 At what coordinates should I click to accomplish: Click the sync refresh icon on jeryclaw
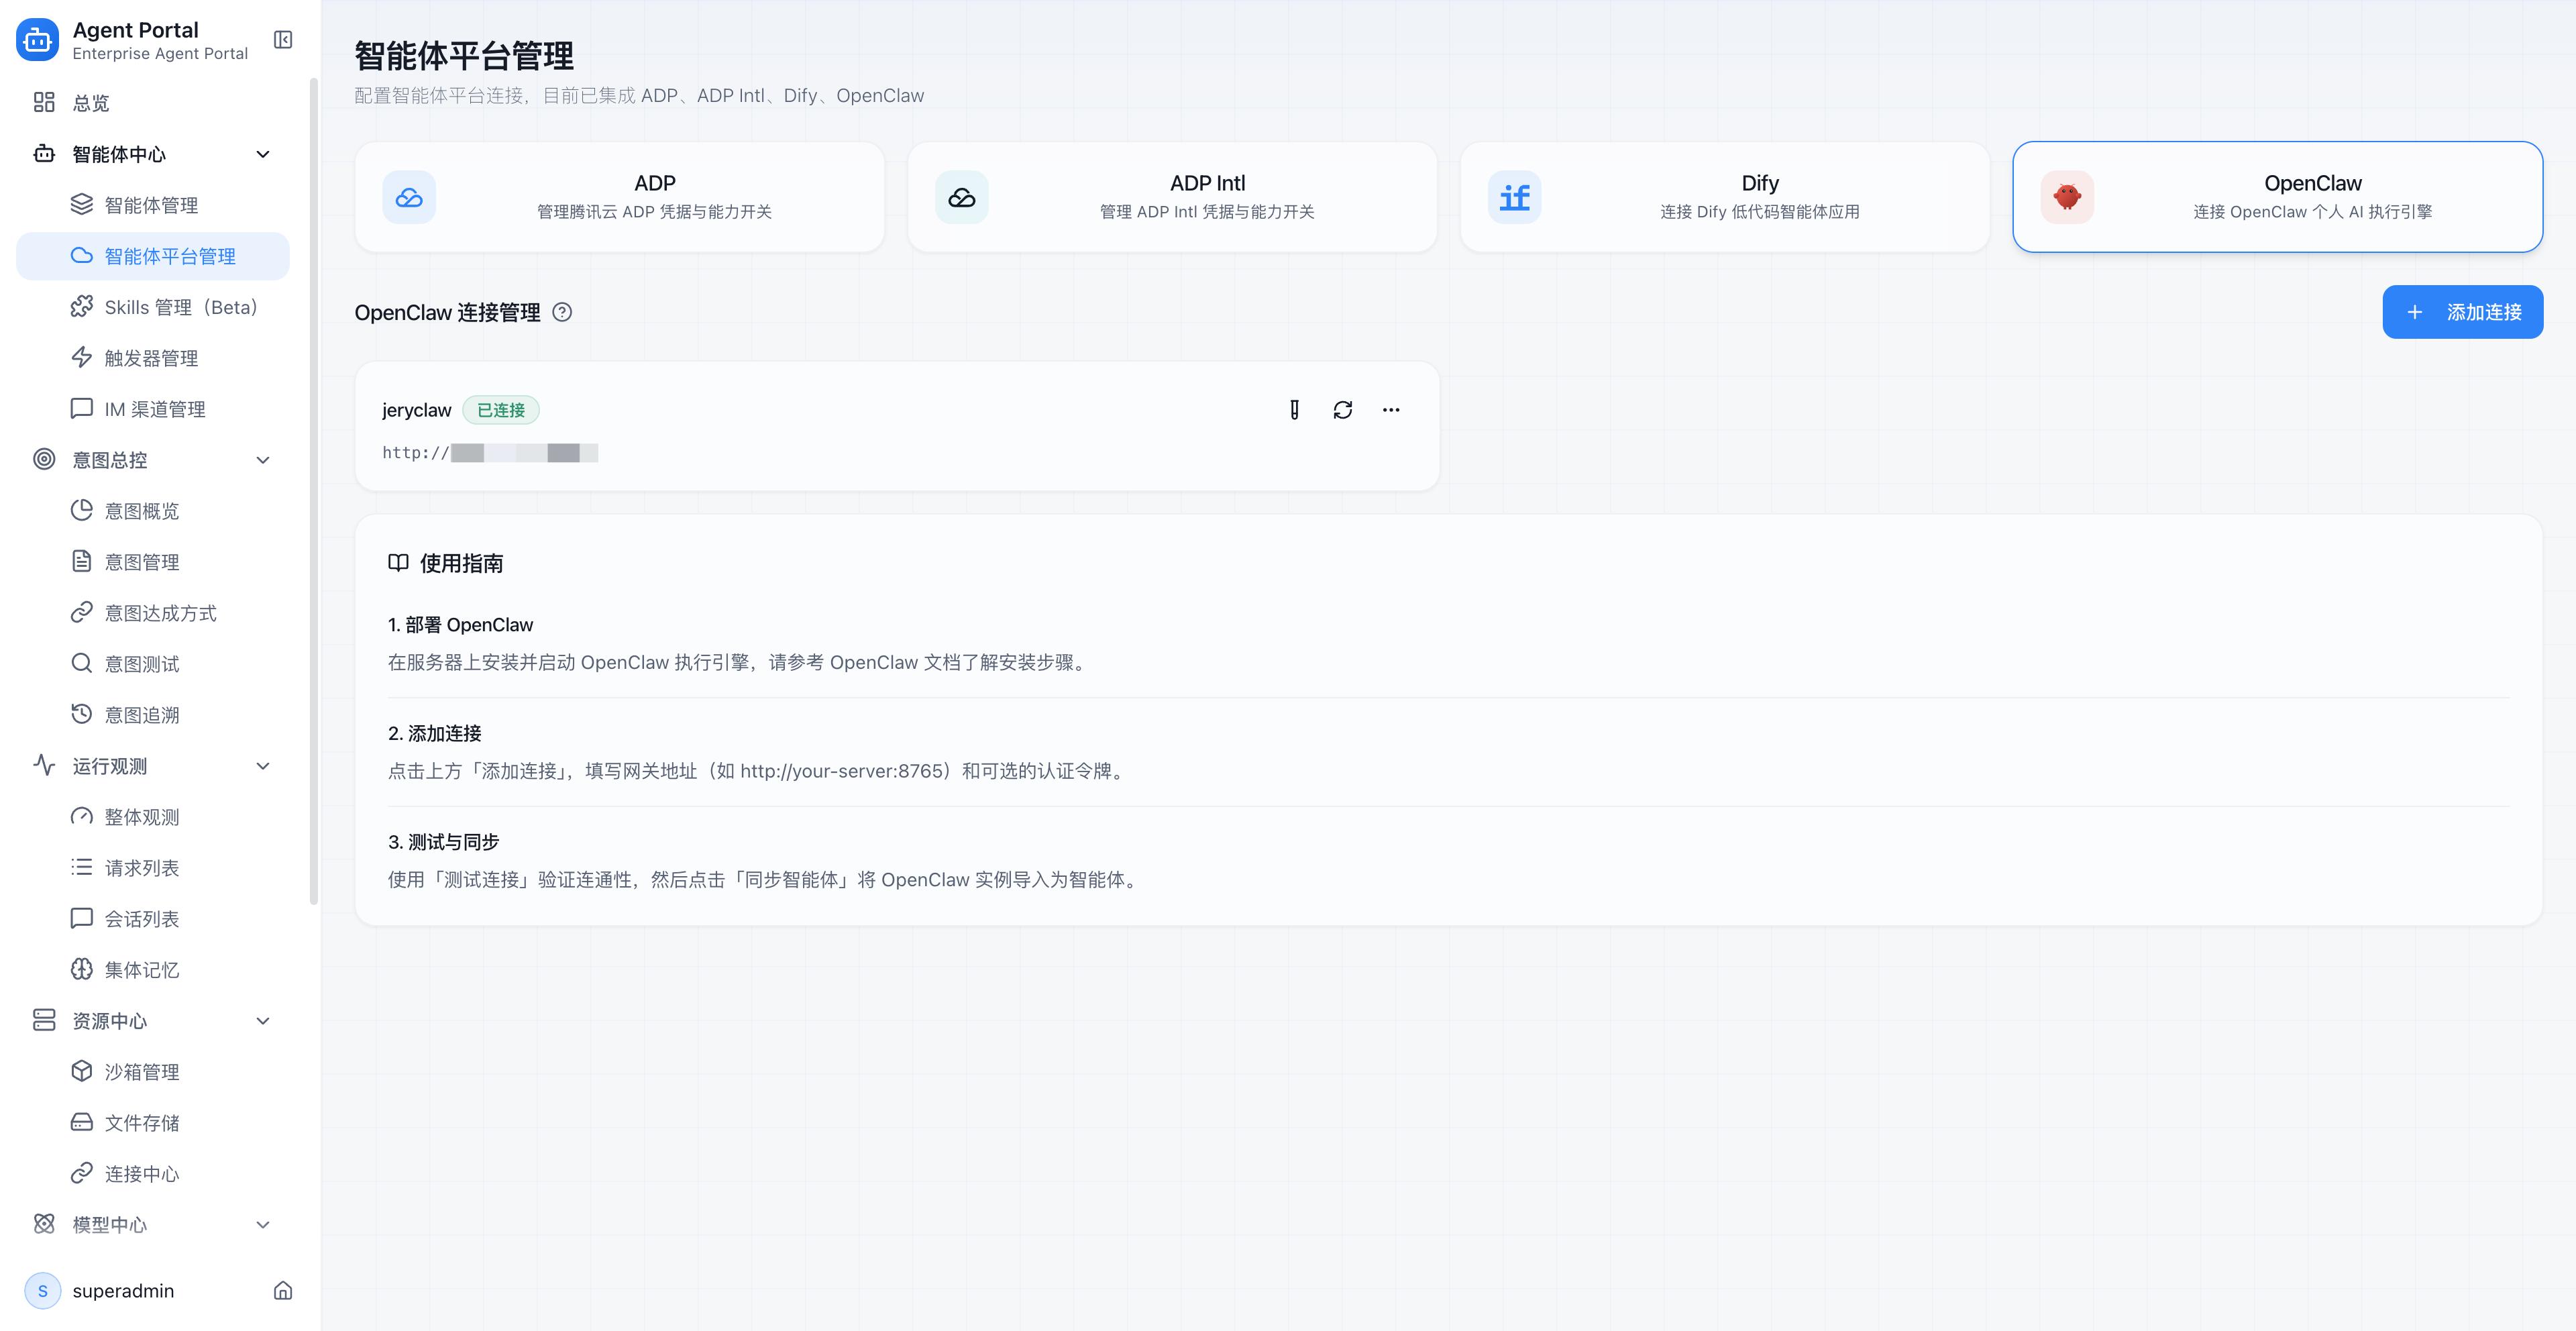[1342, 410]
